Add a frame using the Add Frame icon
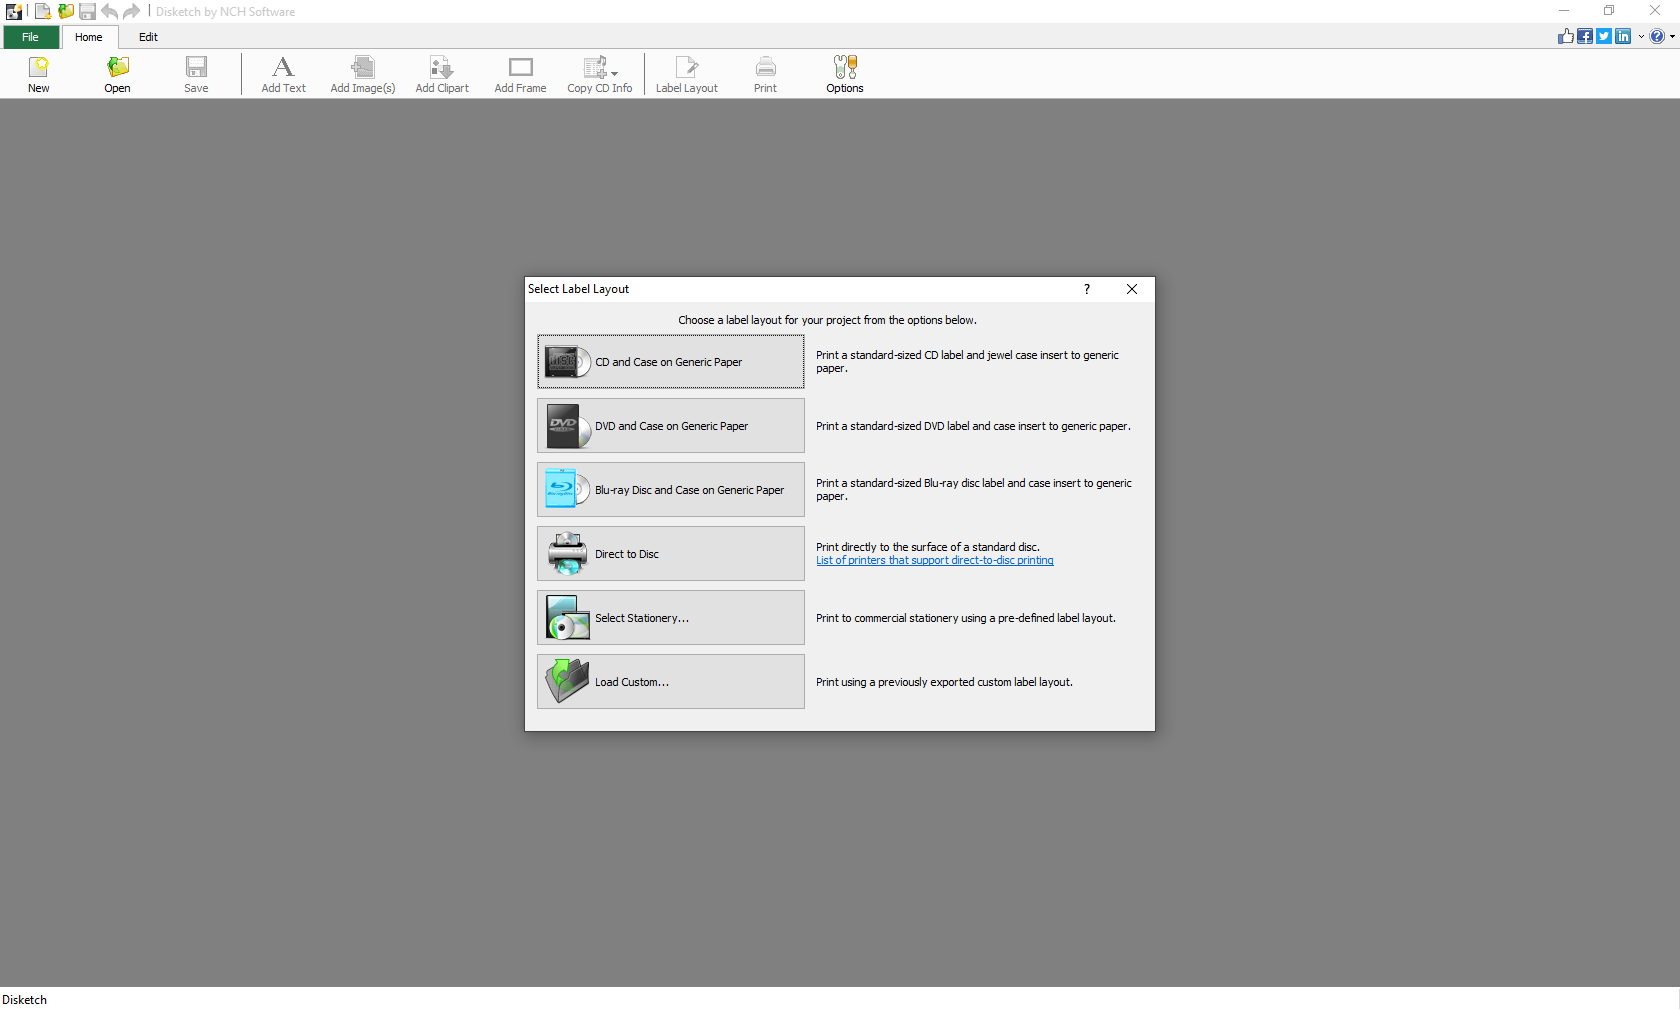The height and width of the screenshot is (1010, 1680). point(520,73)
